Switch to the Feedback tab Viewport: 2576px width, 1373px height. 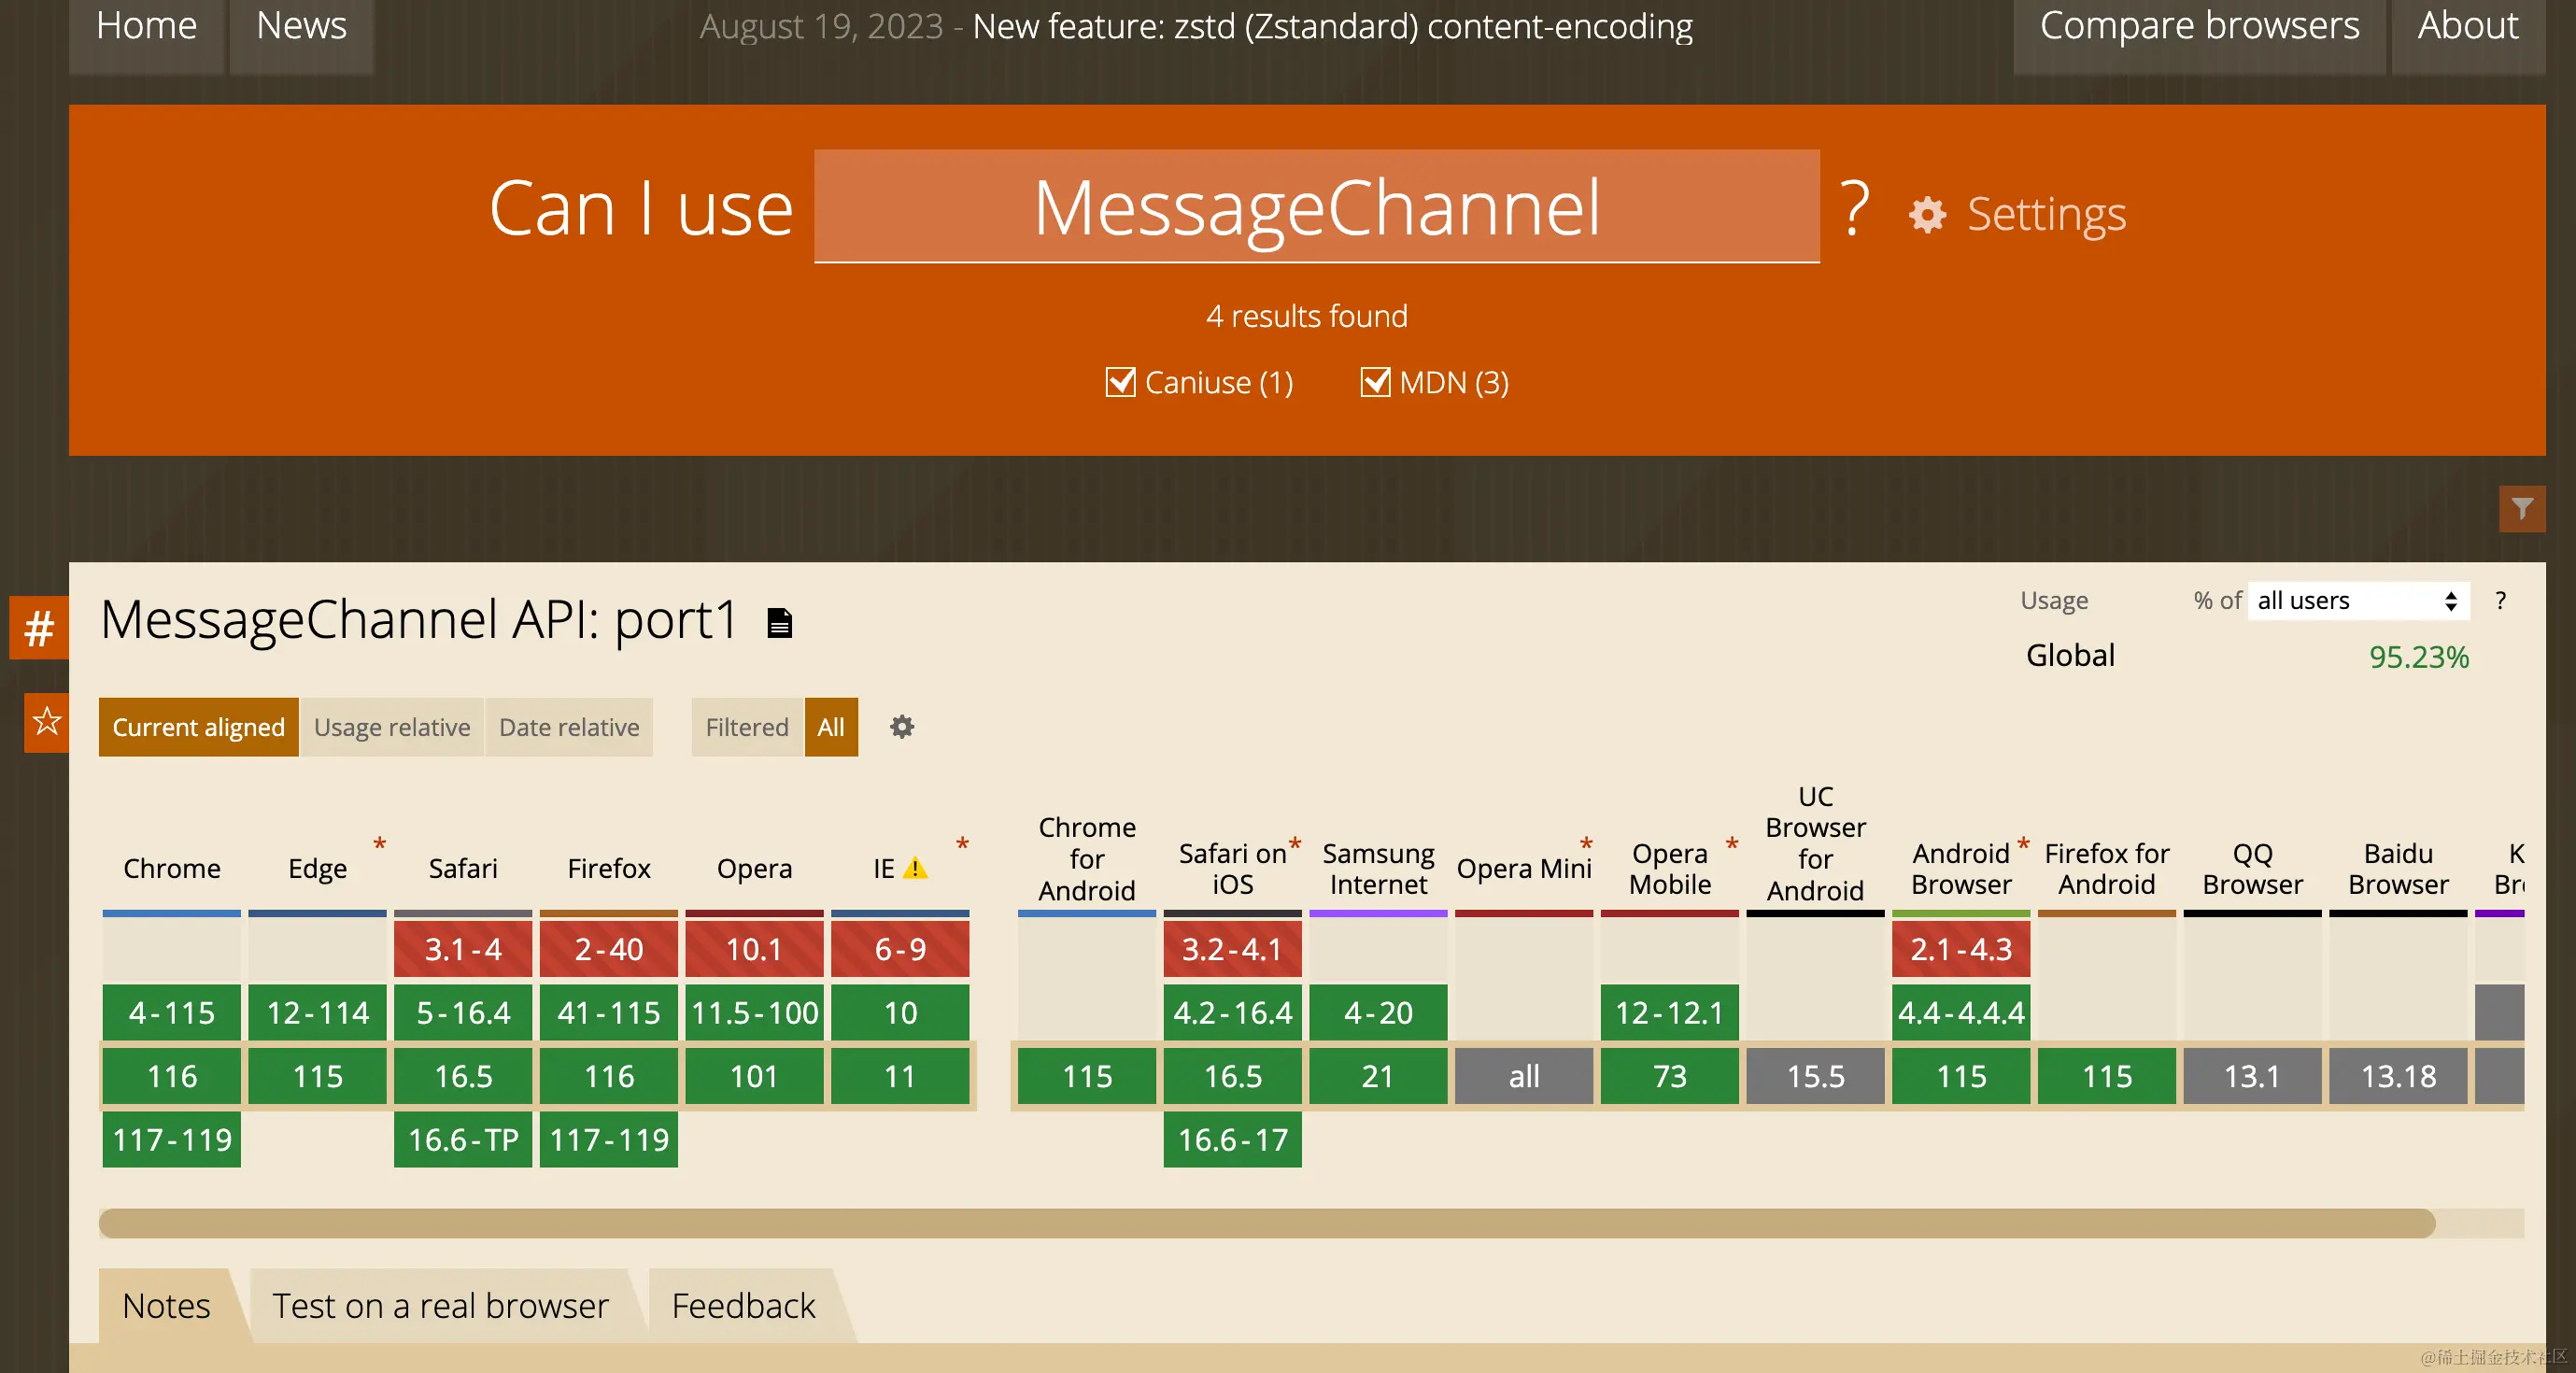pos(743,1305)
